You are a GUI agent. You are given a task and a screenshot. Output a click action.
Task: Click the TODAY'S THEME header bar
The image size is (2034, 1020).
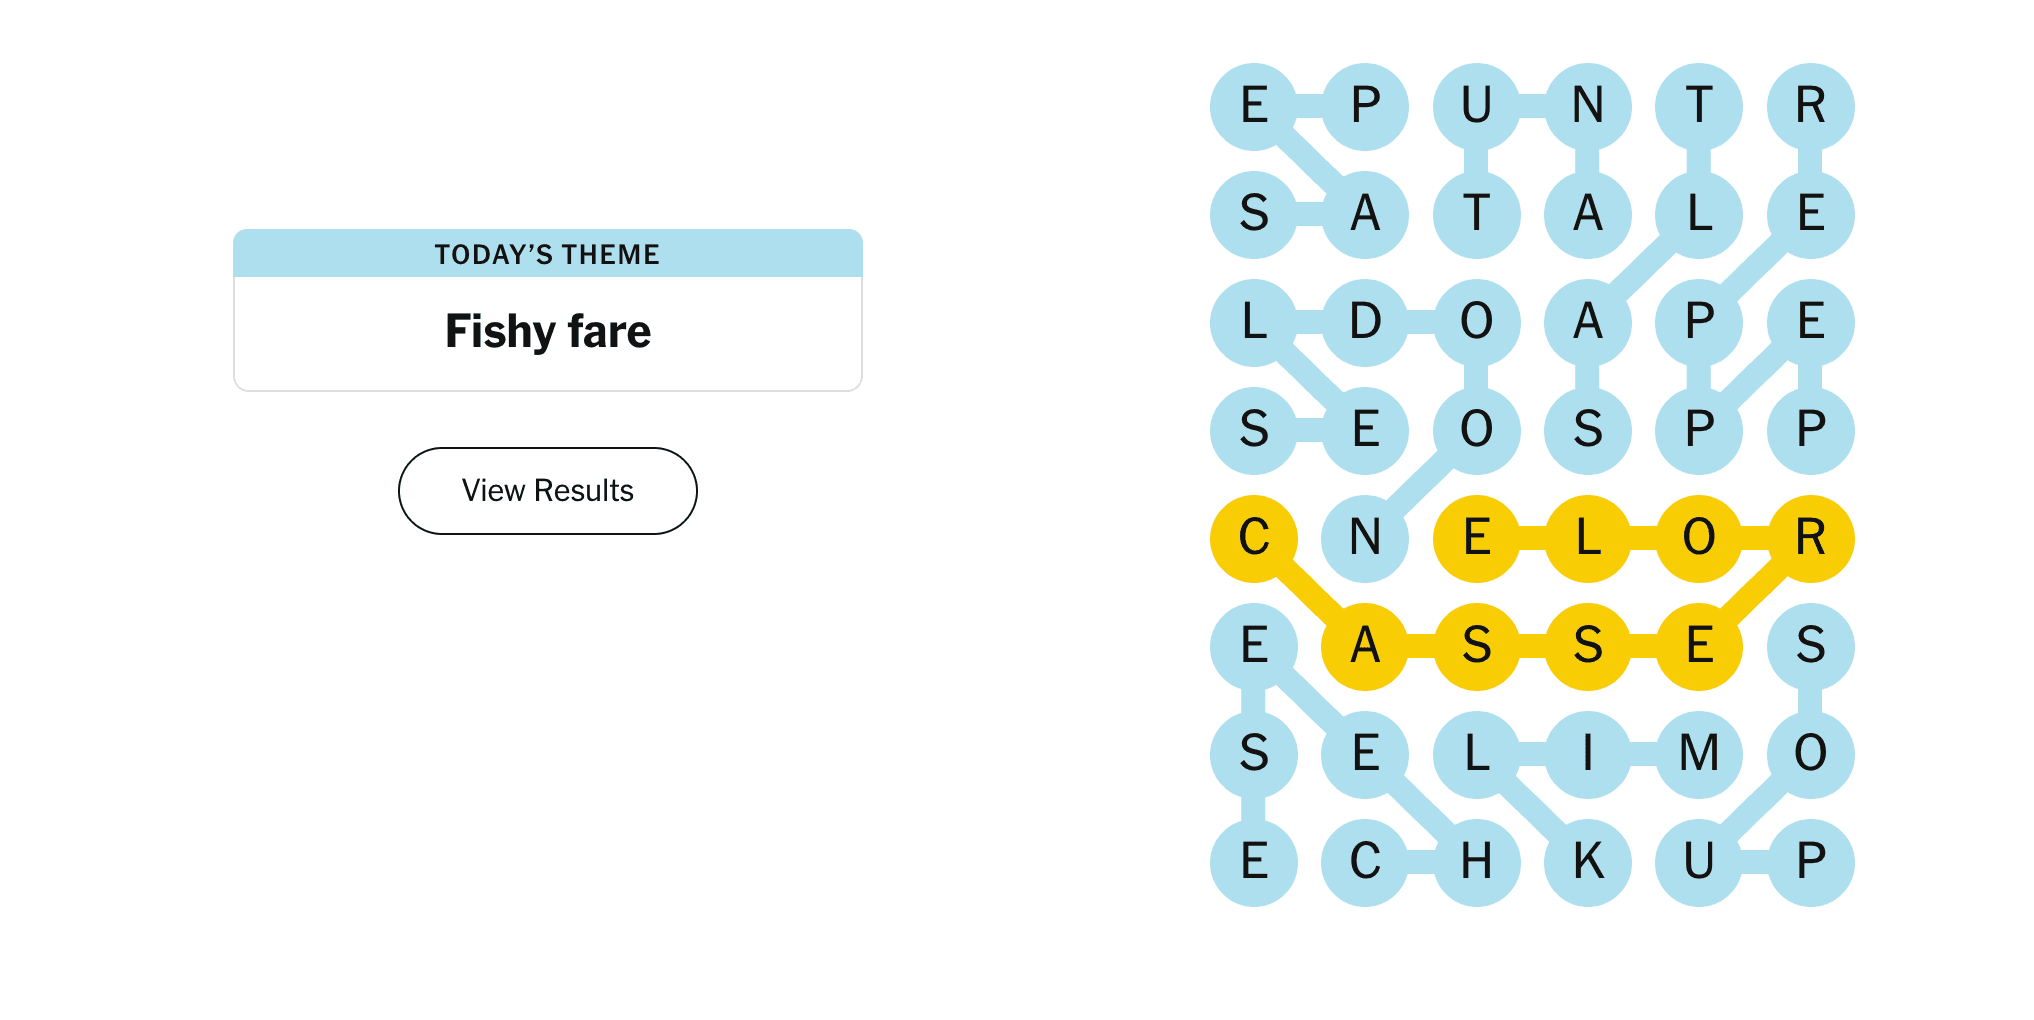[547, 254]
